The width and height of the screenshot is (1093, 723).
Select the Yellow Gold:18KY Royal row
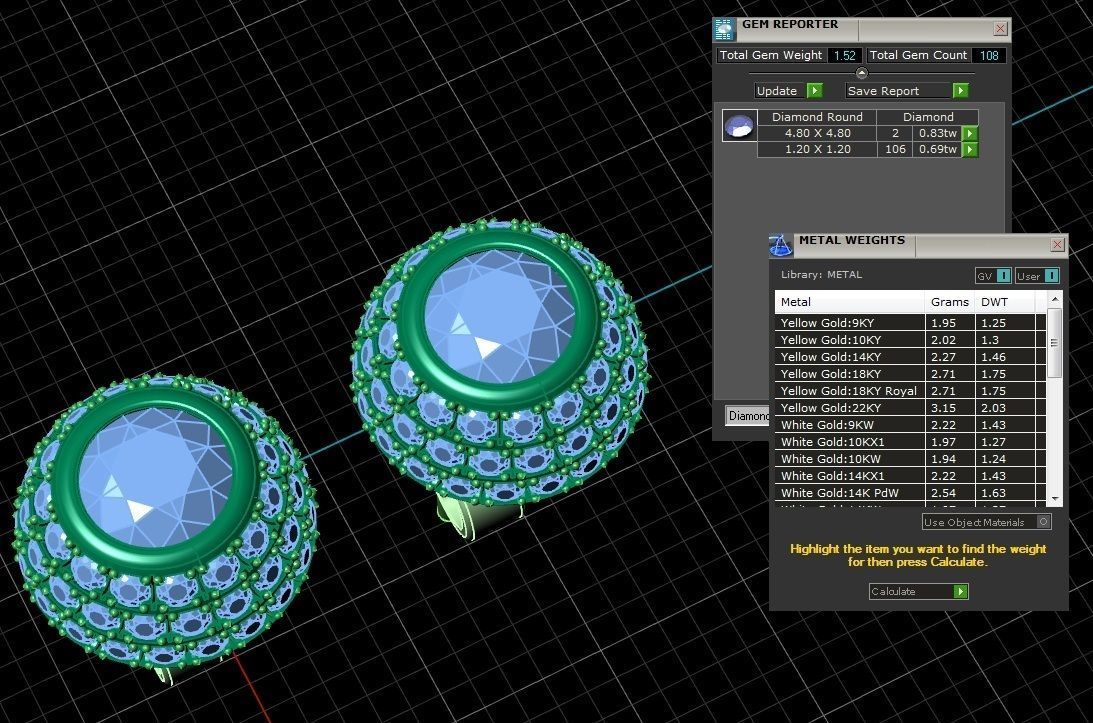(910, 391)
